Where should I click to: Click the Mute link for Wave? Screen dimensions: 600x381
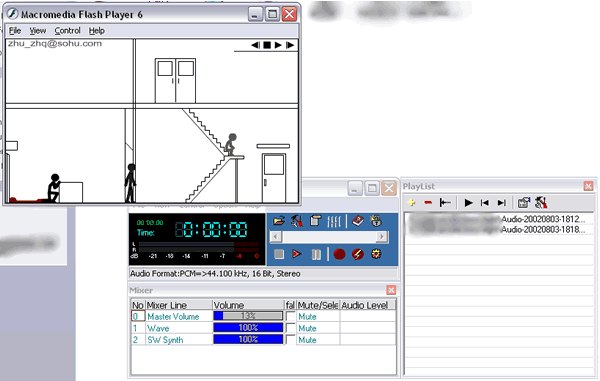coord(307,328)
